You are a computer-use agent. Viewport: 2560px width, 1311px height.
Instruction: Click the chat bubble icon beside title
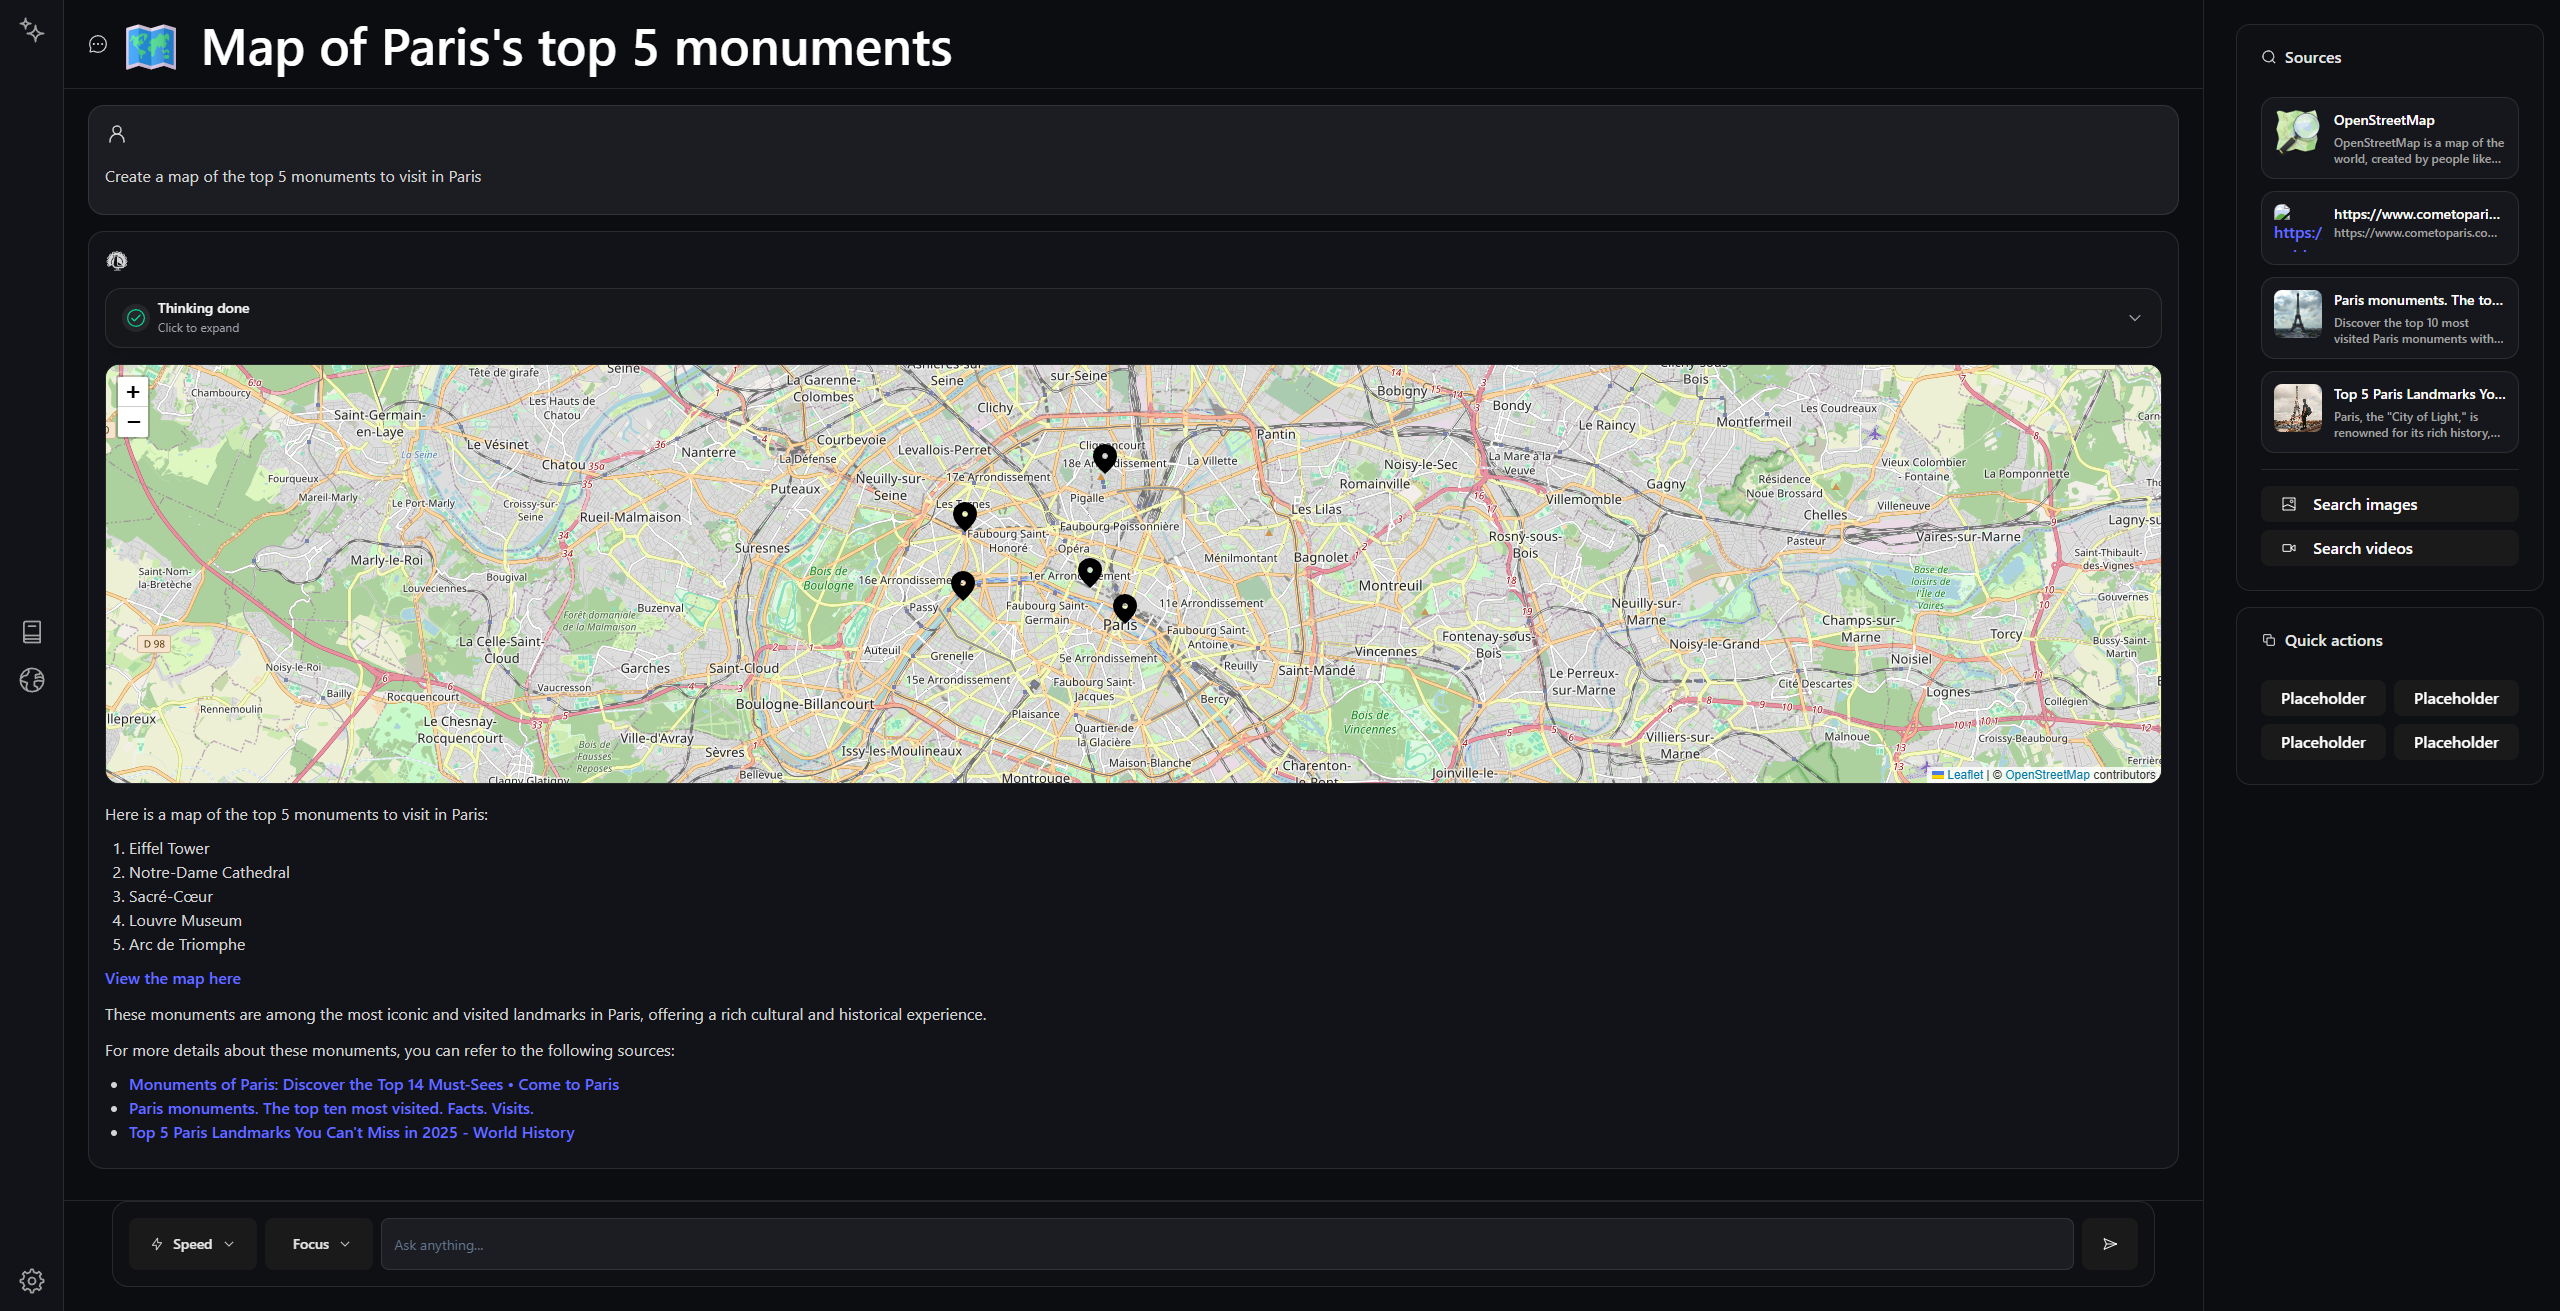click(x=98, y=44)
